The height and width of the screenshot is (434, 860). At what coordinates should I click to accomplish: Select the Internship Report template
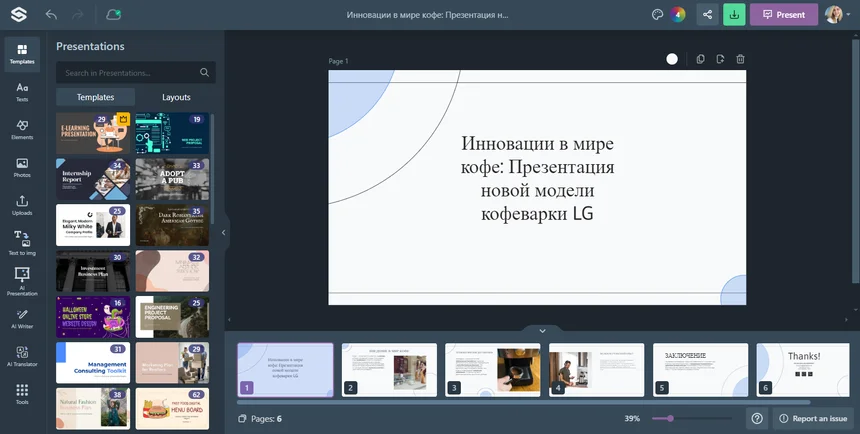tap(93, 179)
